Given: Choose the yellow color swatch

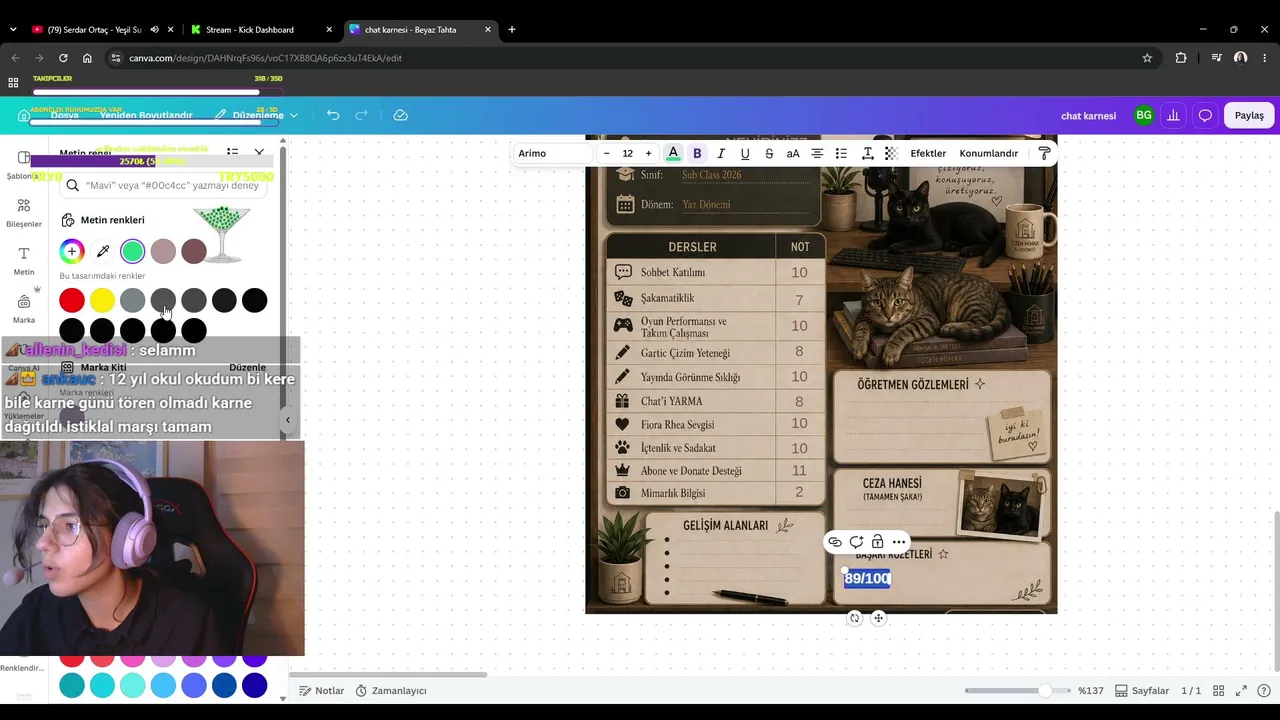Looking at the screenshot, I should 102,300.
